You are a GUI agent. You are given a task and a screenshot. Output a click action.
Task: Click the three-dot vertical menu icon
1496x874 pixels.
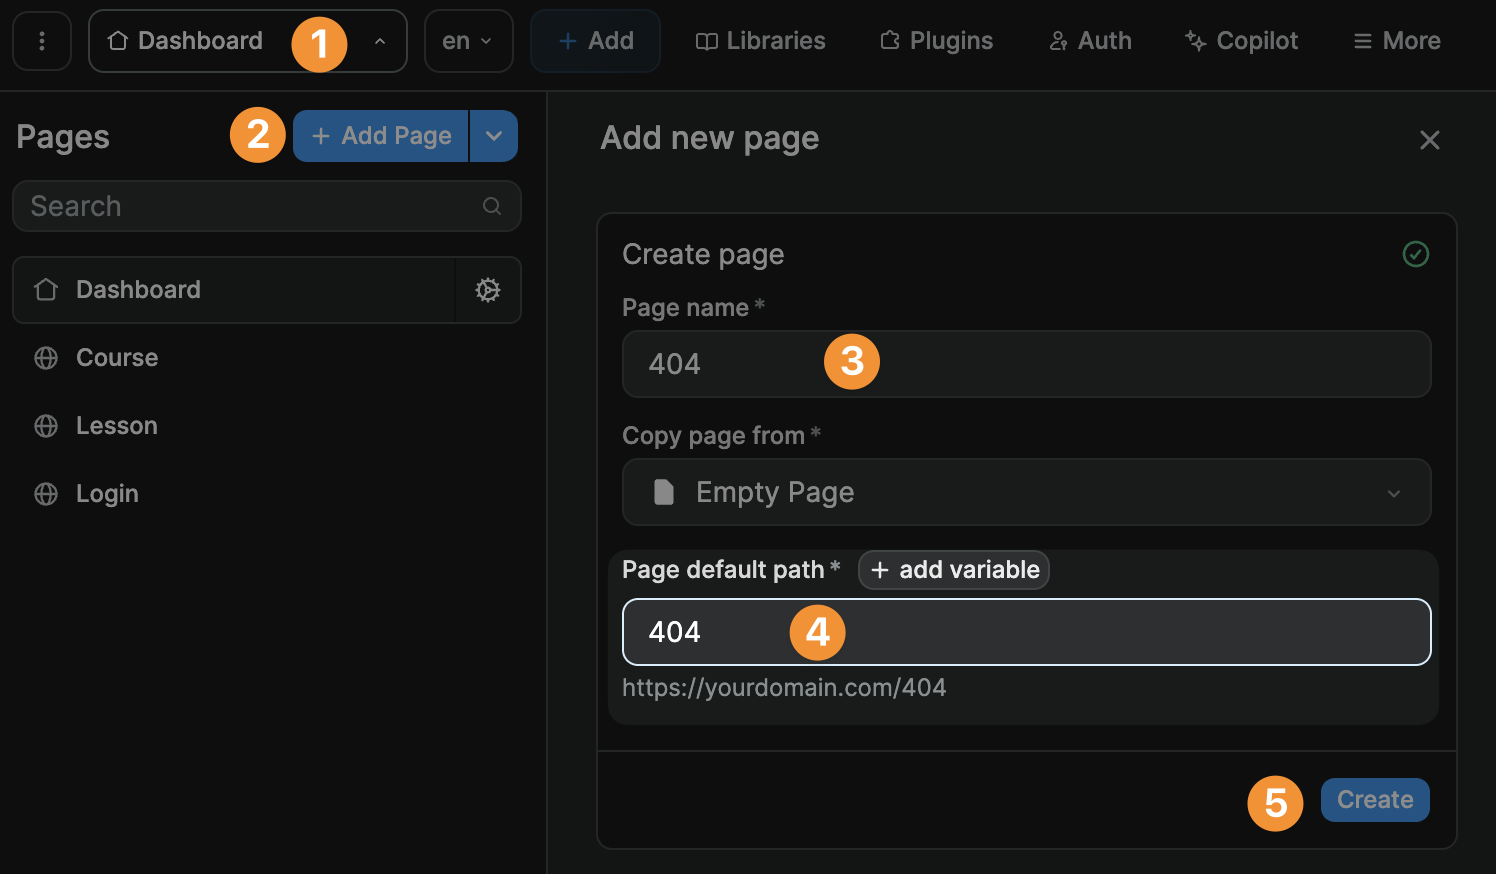point(41,41)
